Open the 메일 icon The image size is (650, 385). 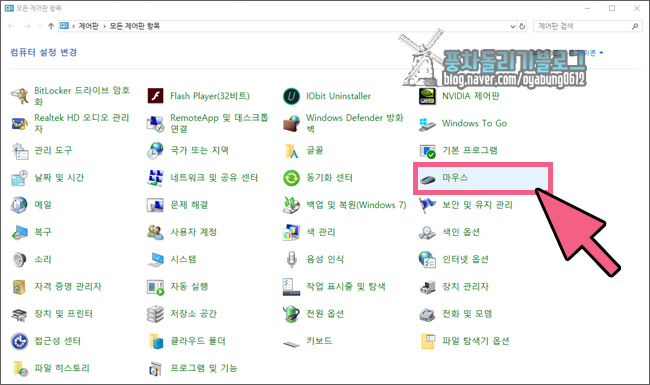point(19,205)
